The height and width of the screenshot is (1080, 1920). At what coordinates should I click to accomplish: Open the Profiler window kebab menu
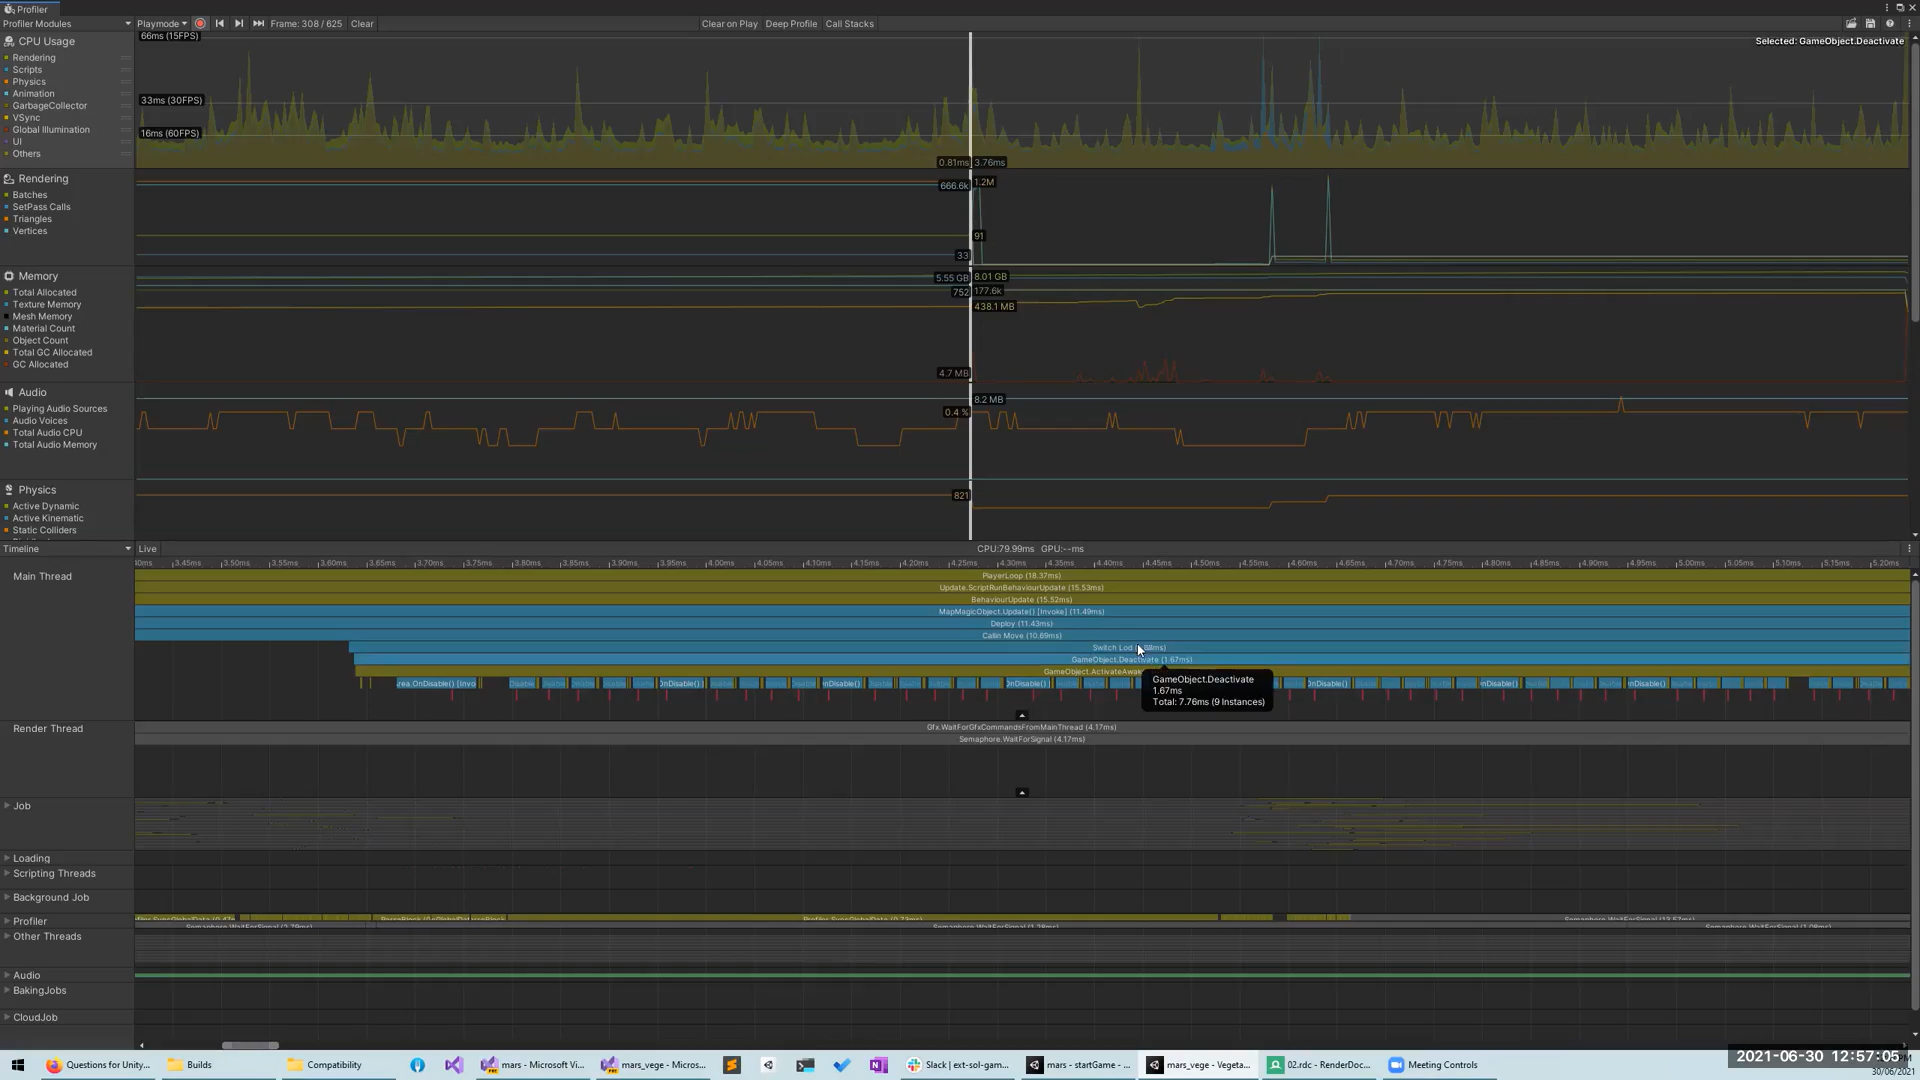coord(1887,8)
